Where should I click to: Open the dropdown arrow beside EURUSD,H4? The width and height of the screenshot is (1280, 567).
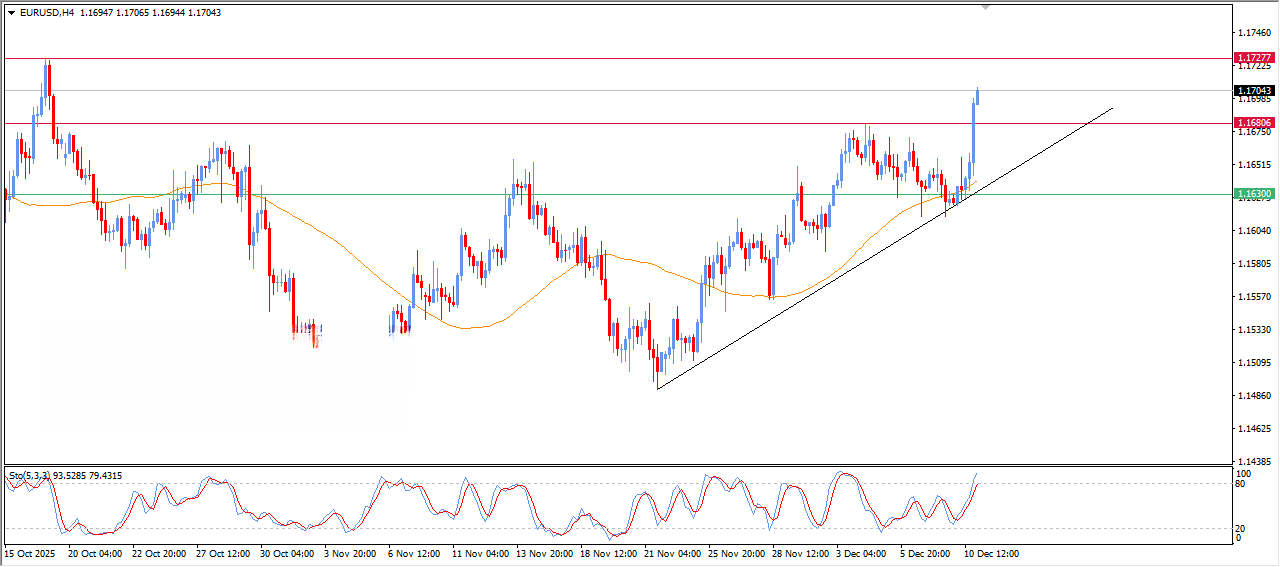pos(12,12)
